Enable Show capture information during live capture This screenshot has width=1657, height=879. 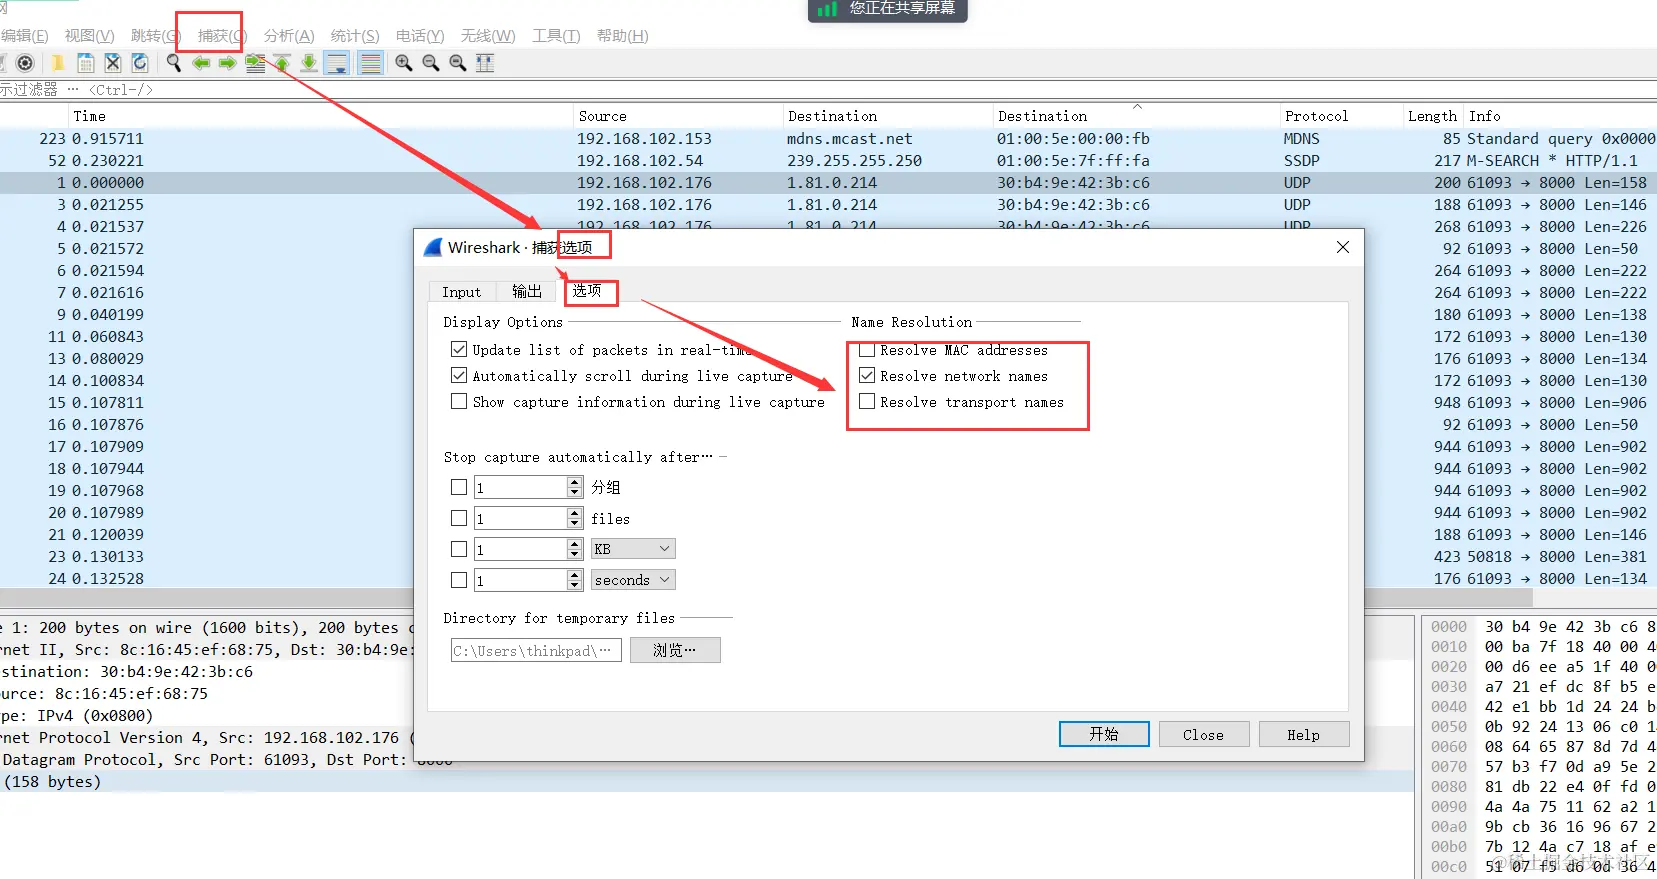point(459,401)
